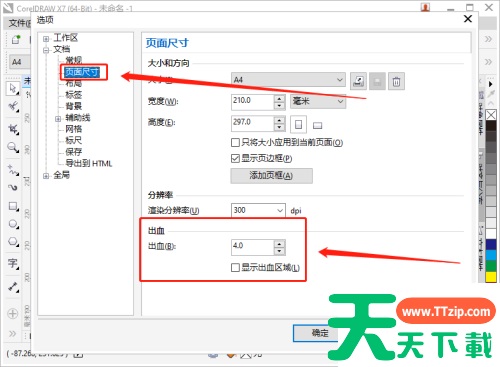
Task: Click the color palette flyout arrow
Action: click(490, 84)
